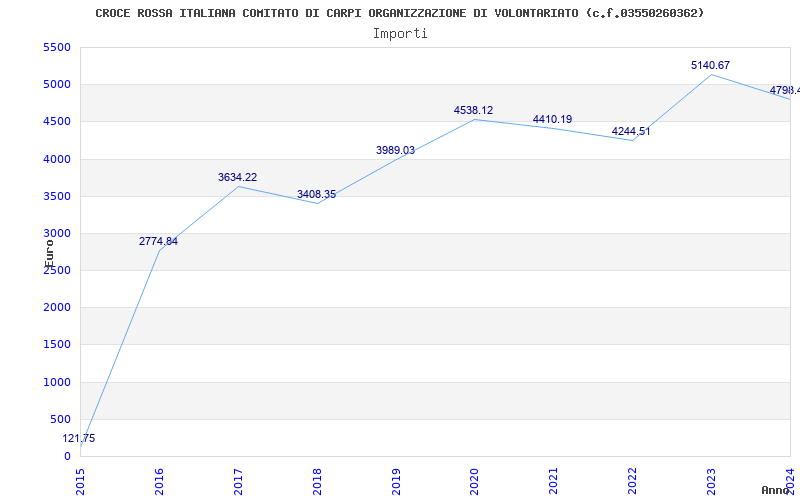Image resolution: width=800 pixels, height=500 pixels.
Task: Select the 2023 year label on x-axis
Action: point(711,481)
